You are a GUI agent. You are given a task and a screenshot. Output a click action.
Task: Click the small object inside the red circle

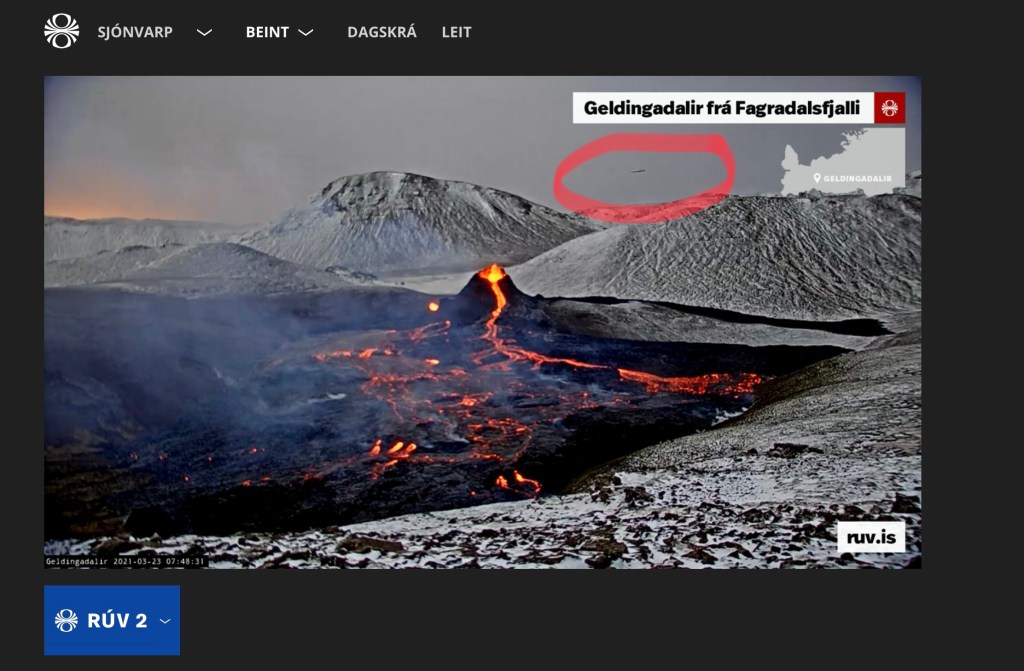click(637, 171)
